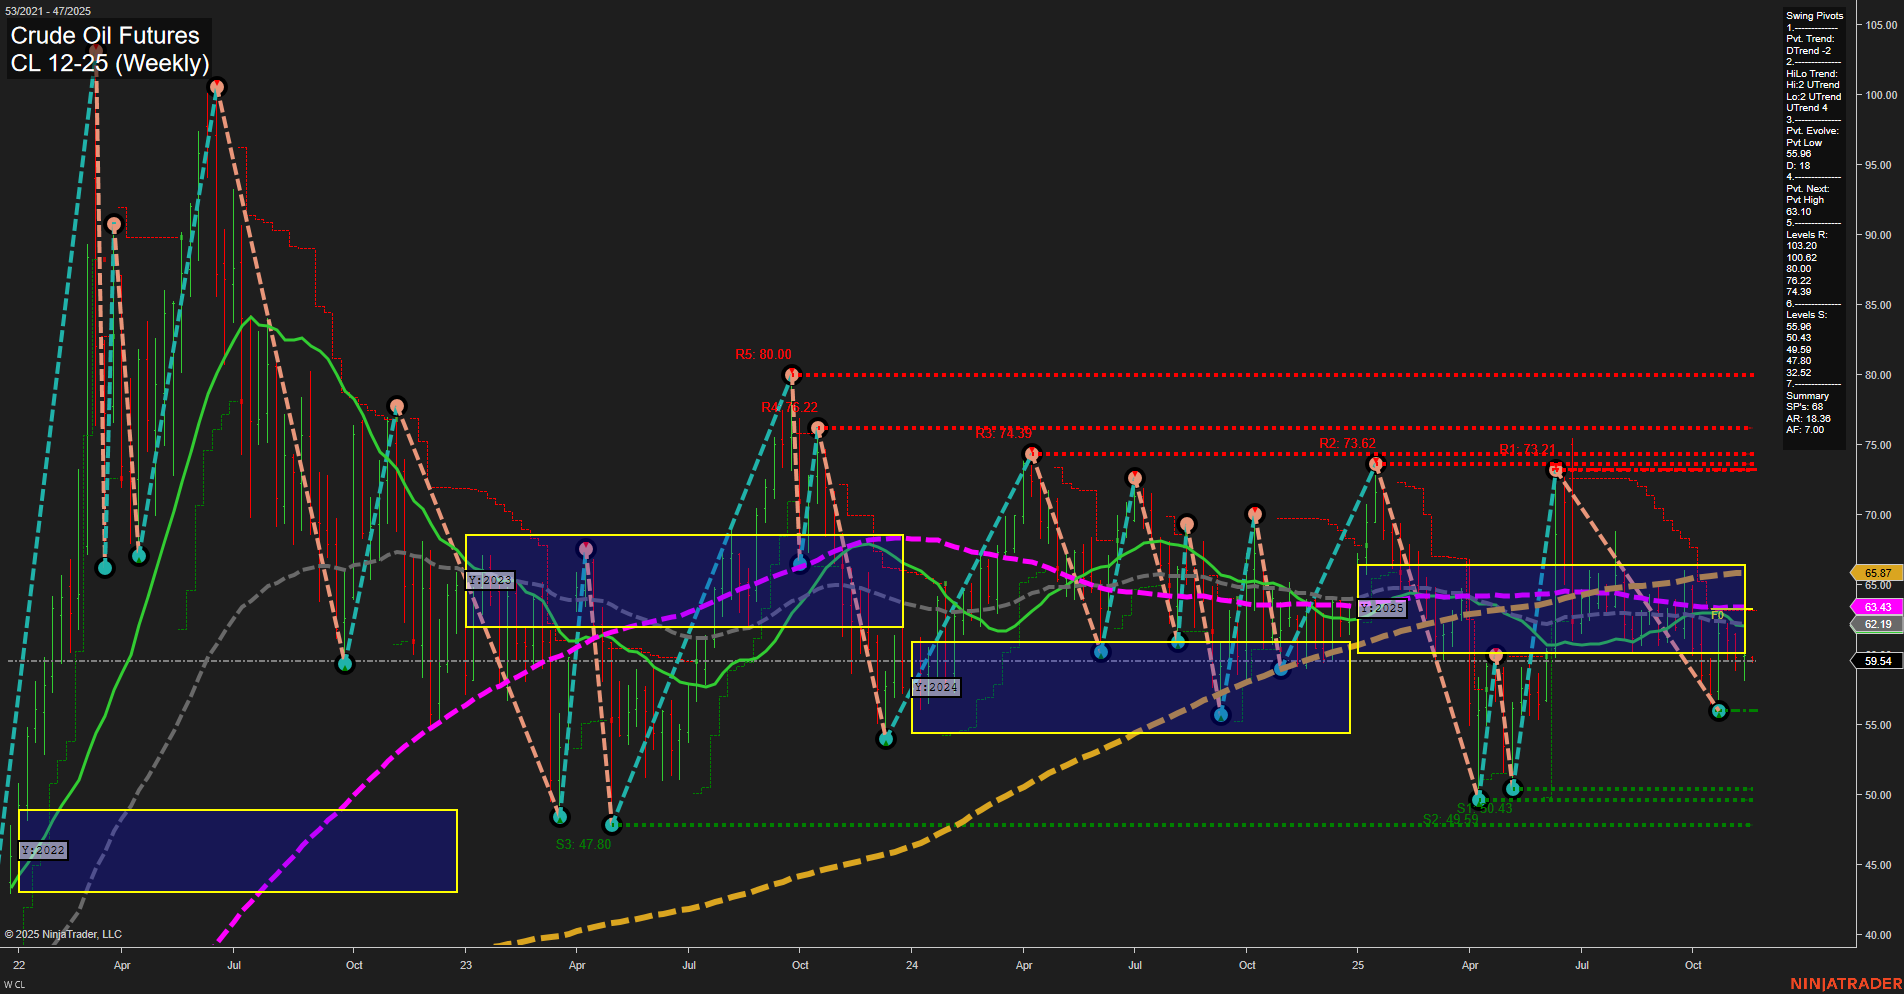Click the © 2025 NinjaTrader, LLC copyright text
1904x994 pixels.
click(x=65, y=934)
